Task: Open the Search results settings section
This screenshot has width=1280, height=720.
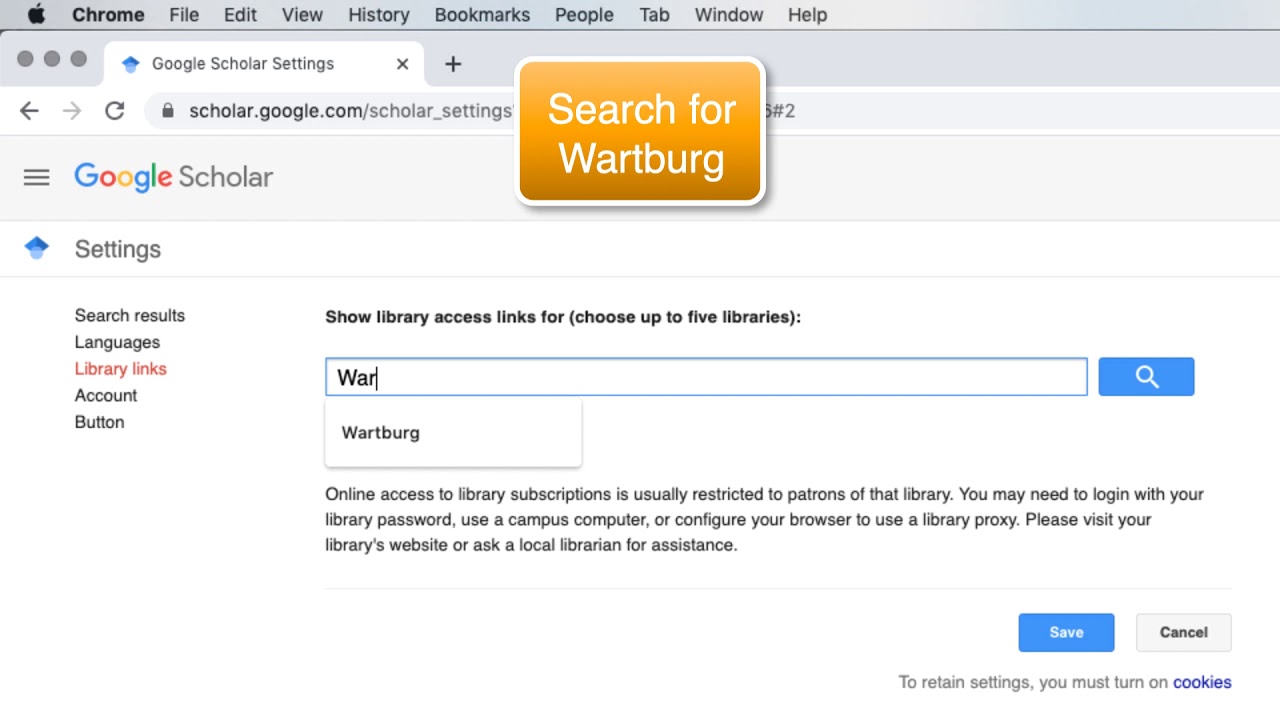Action: (130, 315)
